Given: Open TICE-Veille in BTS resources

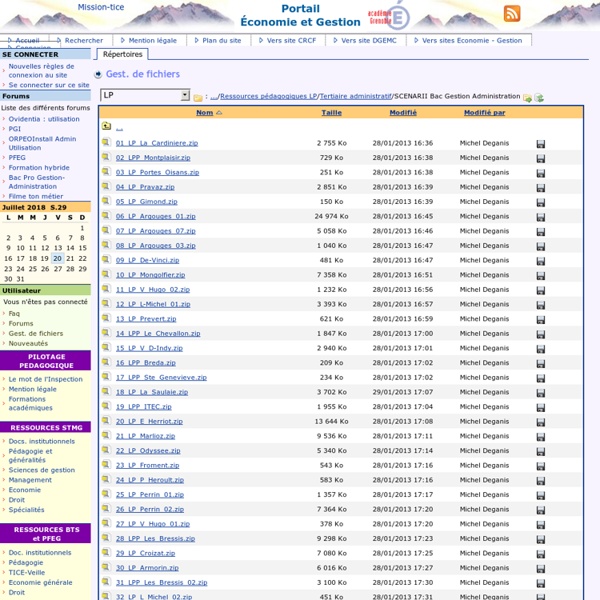Looking at the screenshot, I should pos(26,572).
